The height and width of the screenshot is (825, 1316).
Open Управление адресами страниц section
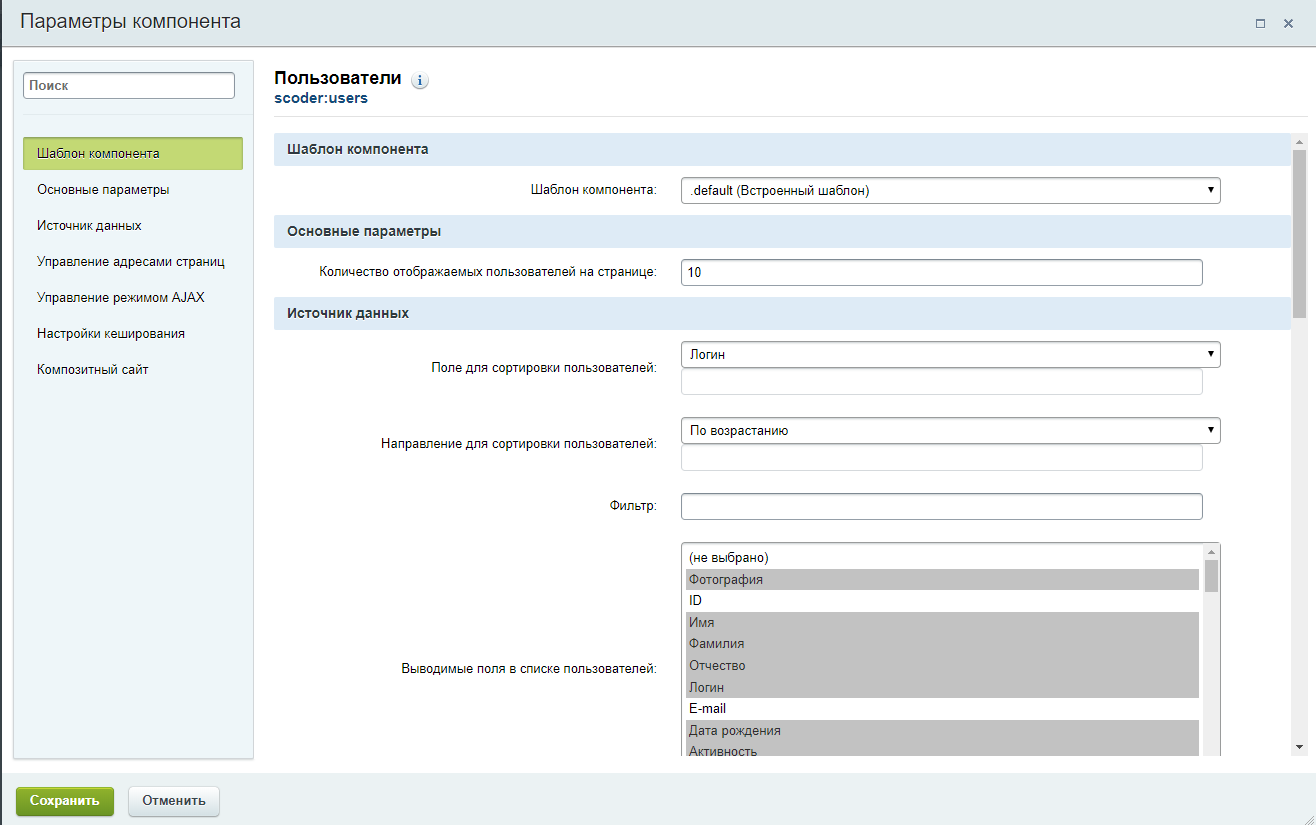click(131, 262)
